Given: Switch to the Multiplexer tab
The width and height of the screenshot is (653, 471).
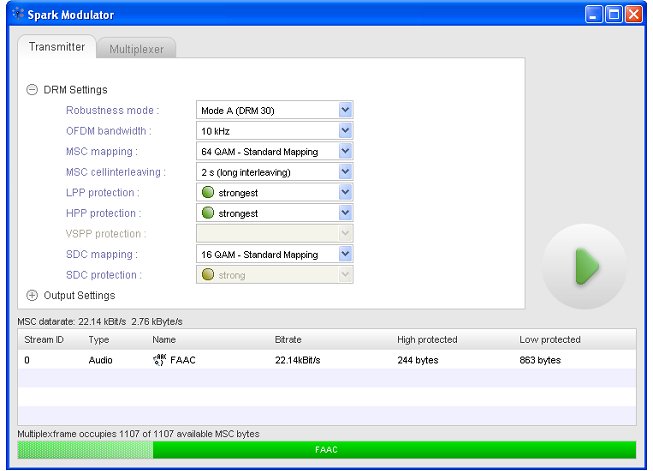Looking at the screenshot, I should click(x=138, y=49).
